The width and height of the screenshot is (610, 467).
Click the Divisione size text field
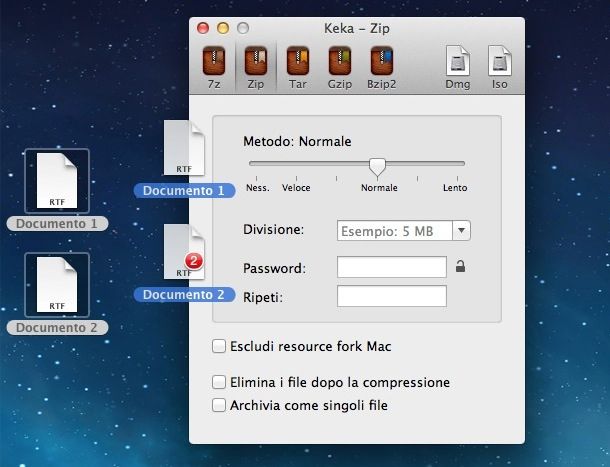[395, 230]
